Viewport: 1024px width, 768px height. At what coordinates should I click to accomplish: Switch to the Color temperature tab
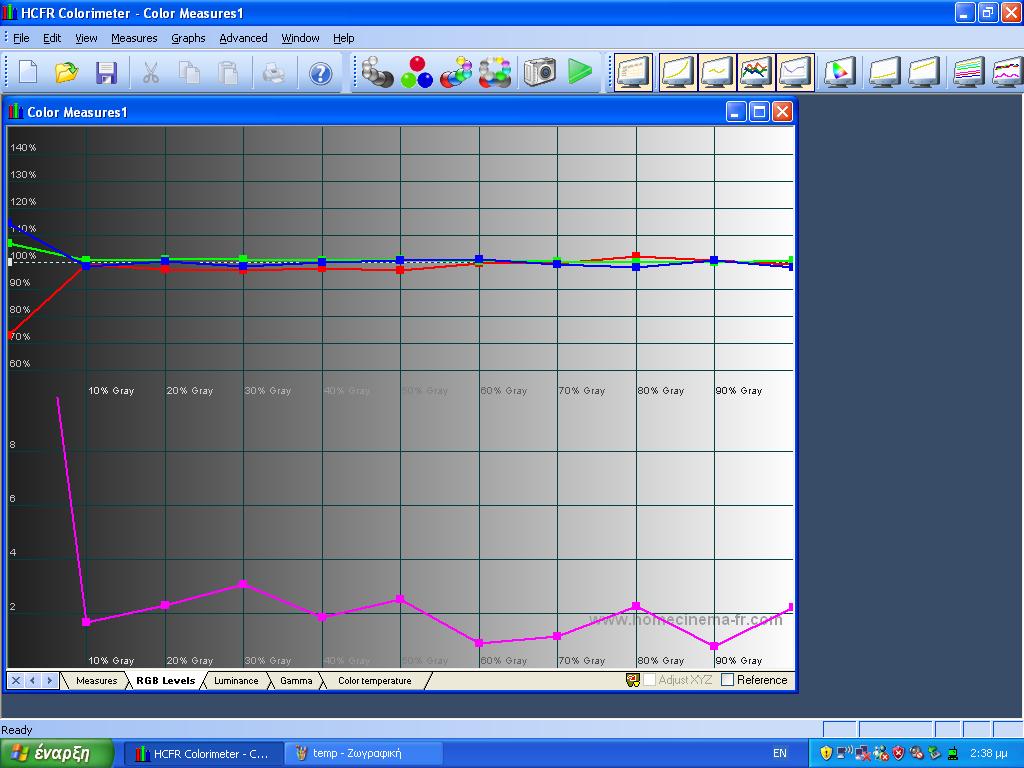point(375,680)
